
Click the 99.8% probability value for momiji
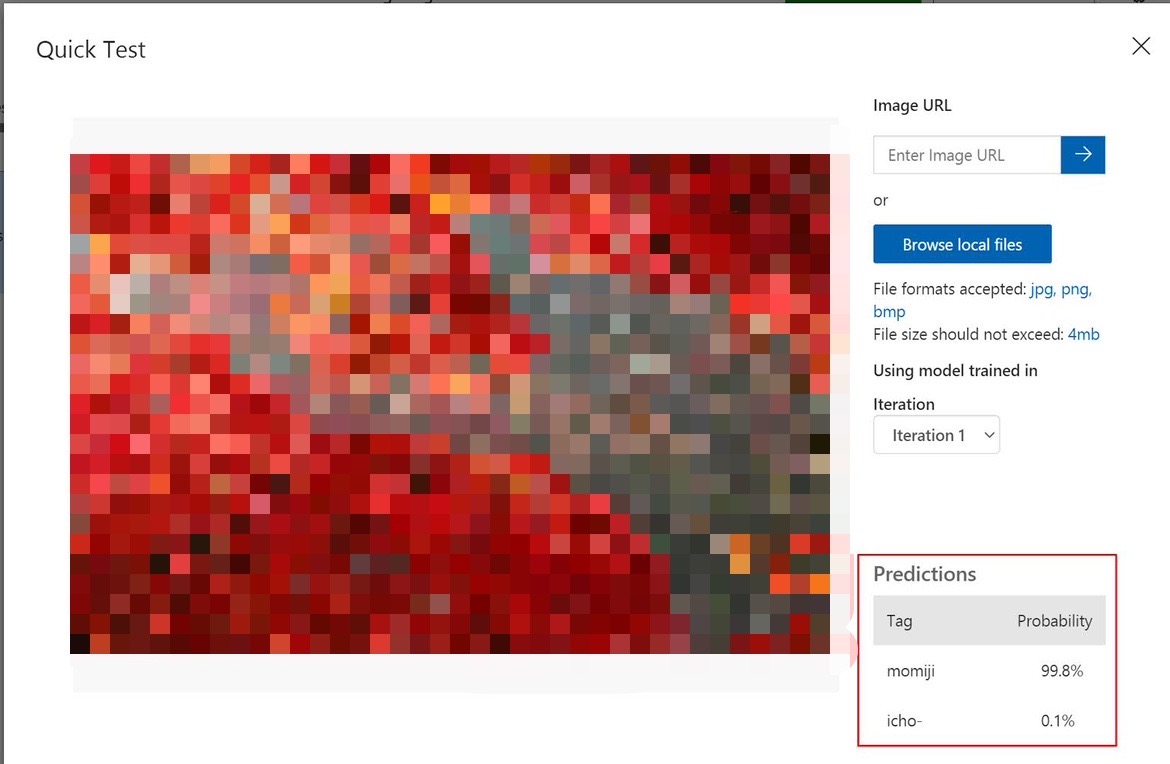pyautogui.click(x=1061, y=671)
